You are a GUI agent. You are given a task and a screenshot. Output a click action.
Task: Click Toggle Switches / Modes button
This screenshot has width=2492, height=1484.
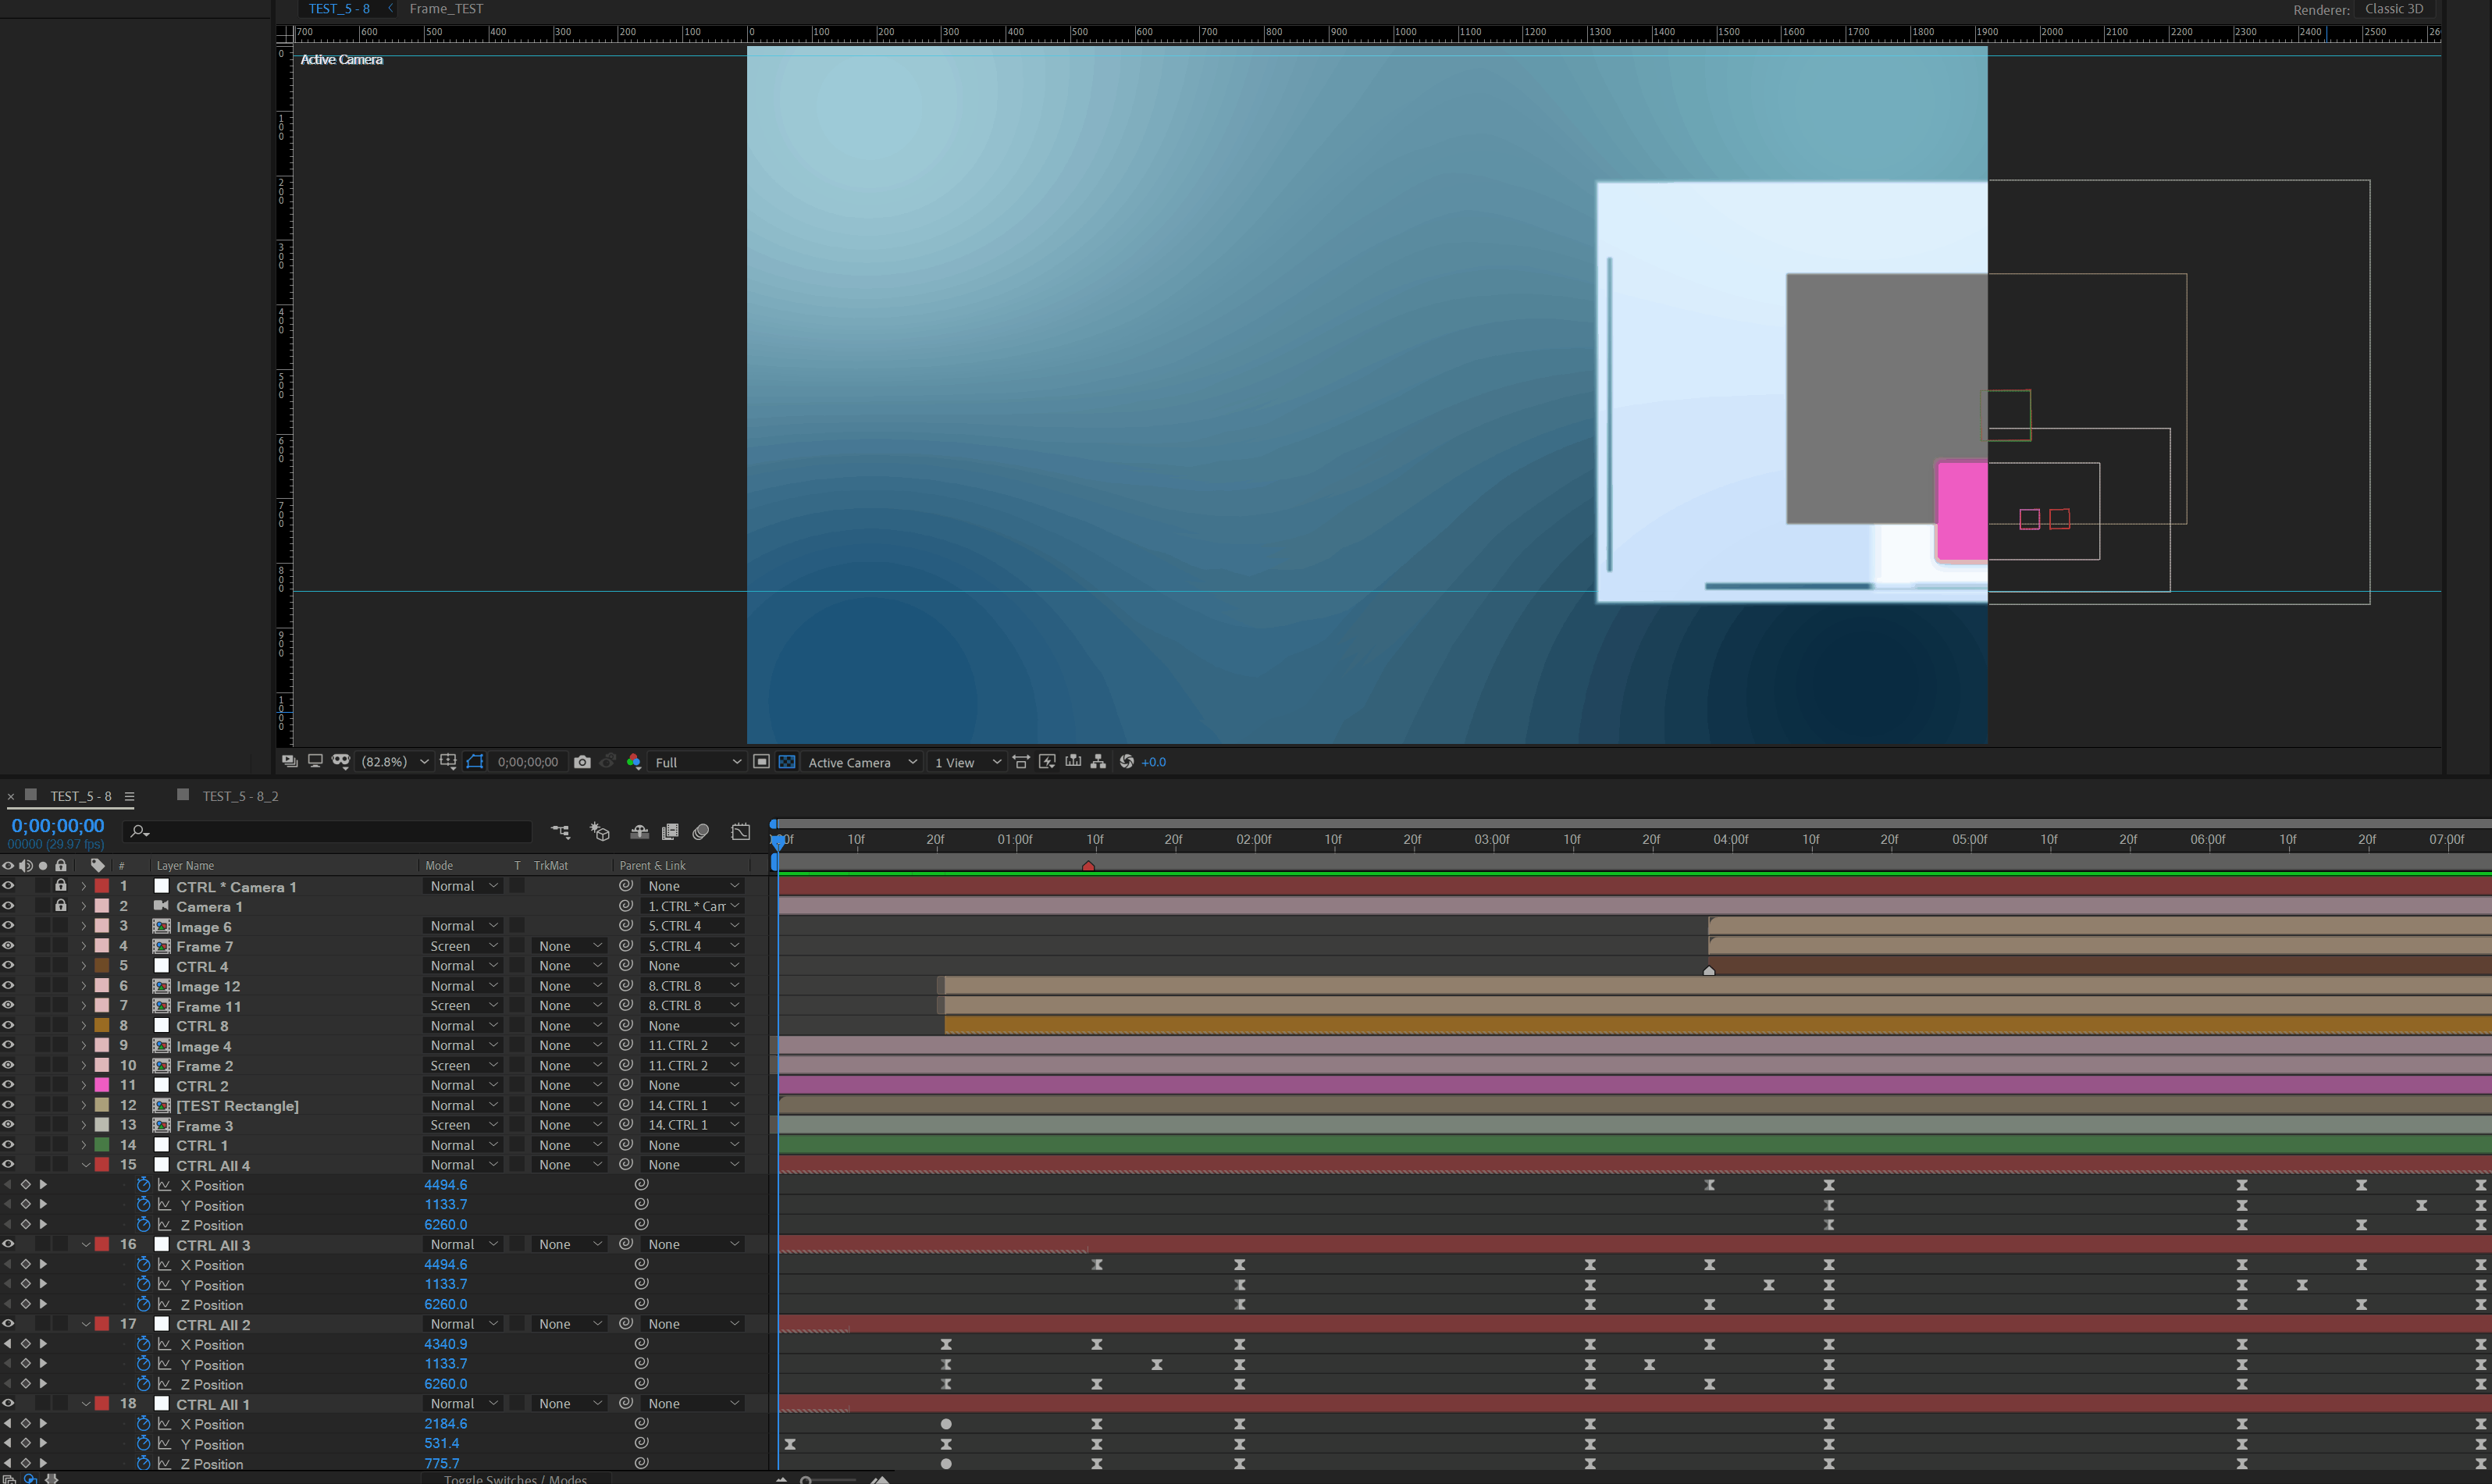click(x=515, y=1478)
